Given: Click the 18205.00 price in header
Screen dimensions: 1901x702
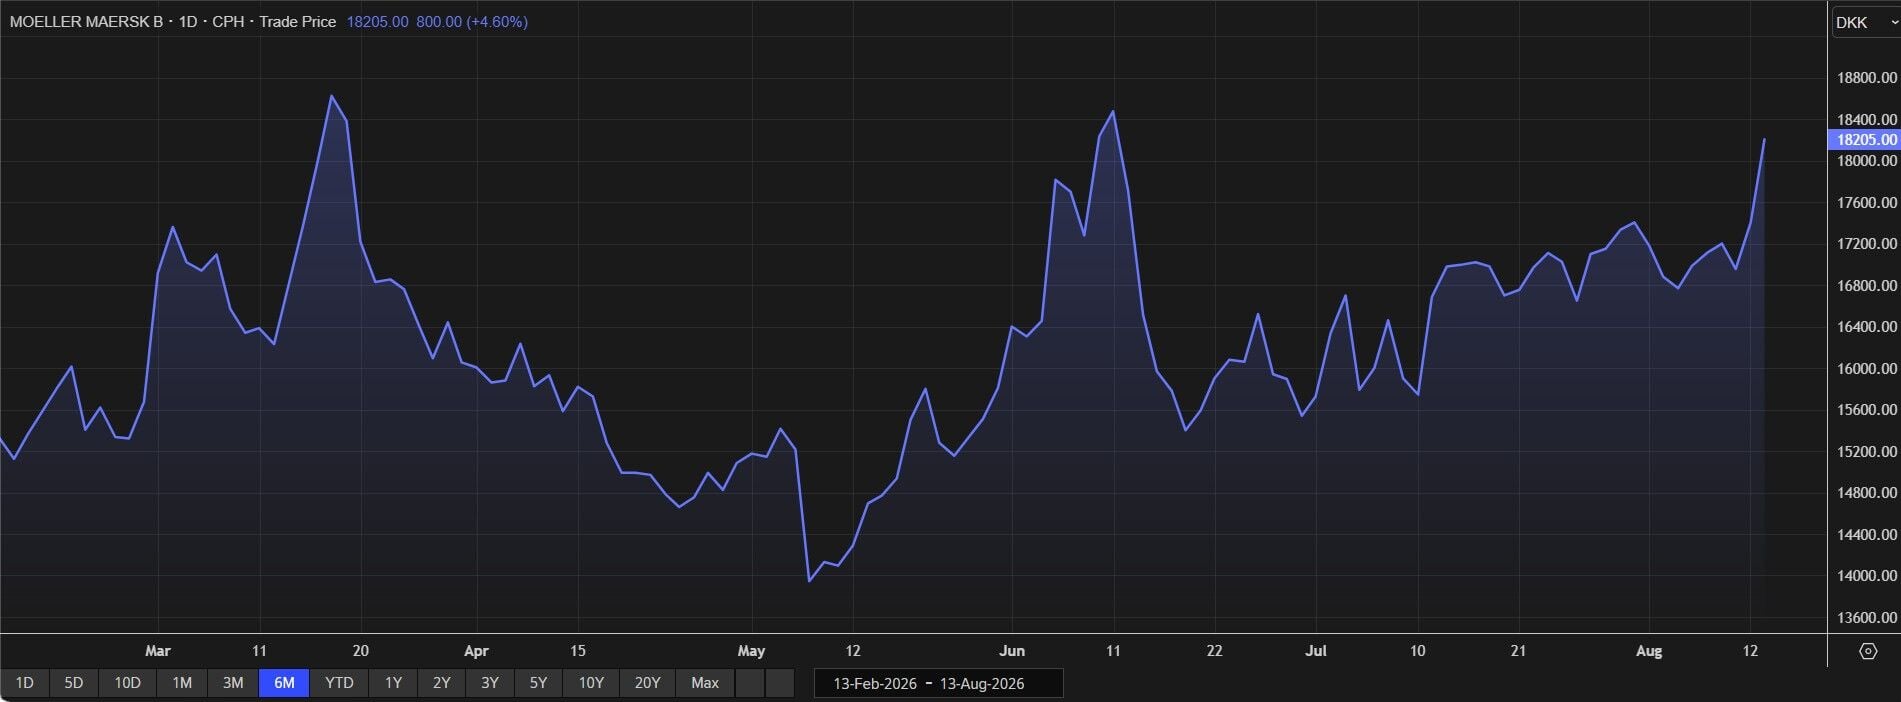Looking at the screenshot, I should point(377,21).
